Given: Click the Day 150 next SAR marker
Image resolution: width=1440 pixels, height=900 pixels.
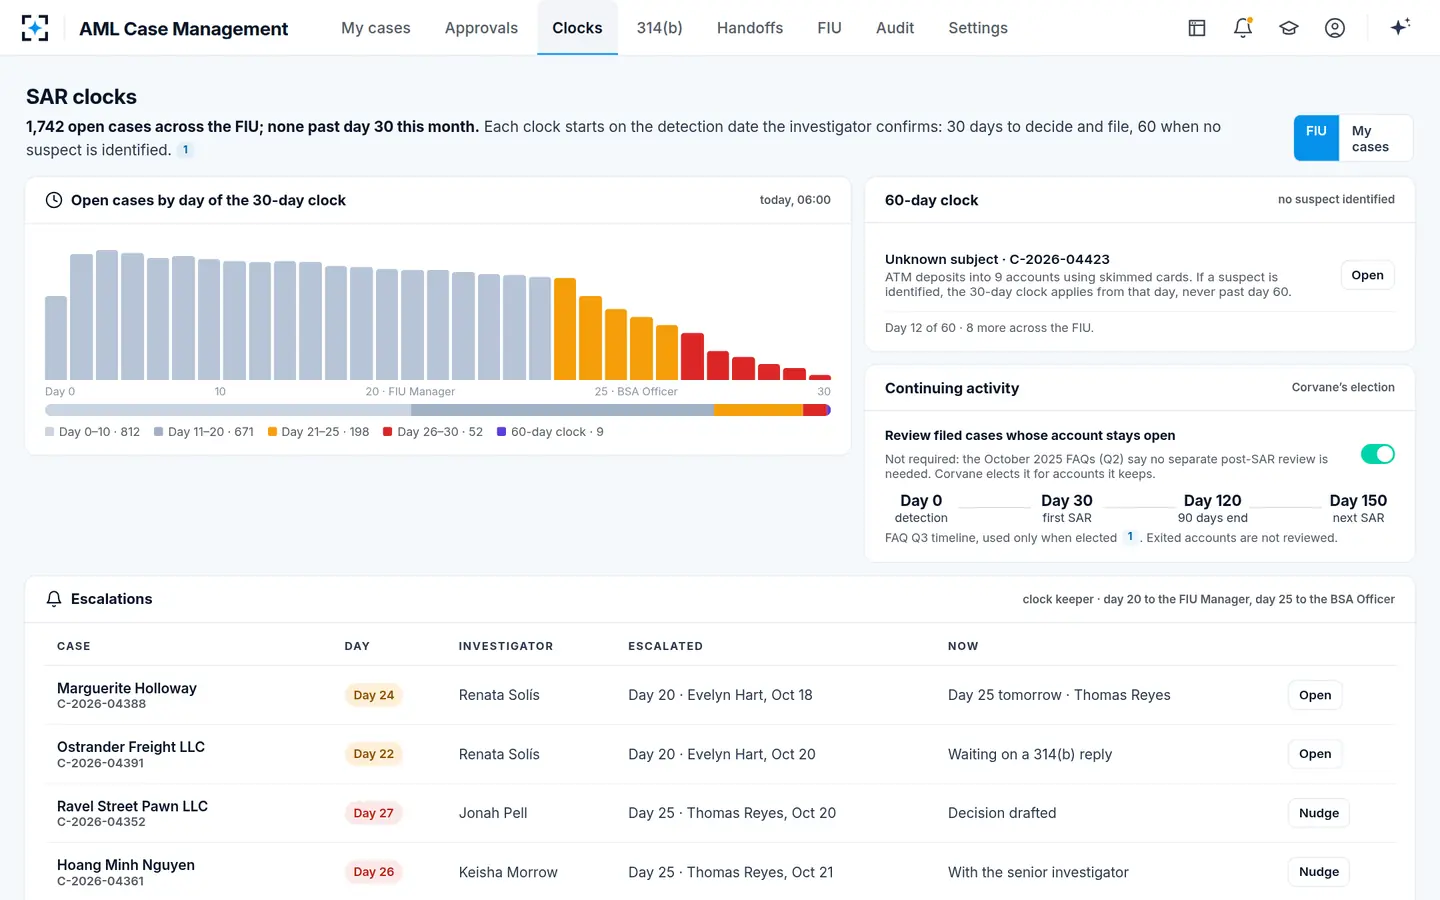Looking at the screenshot, I should click(1358, 508).
